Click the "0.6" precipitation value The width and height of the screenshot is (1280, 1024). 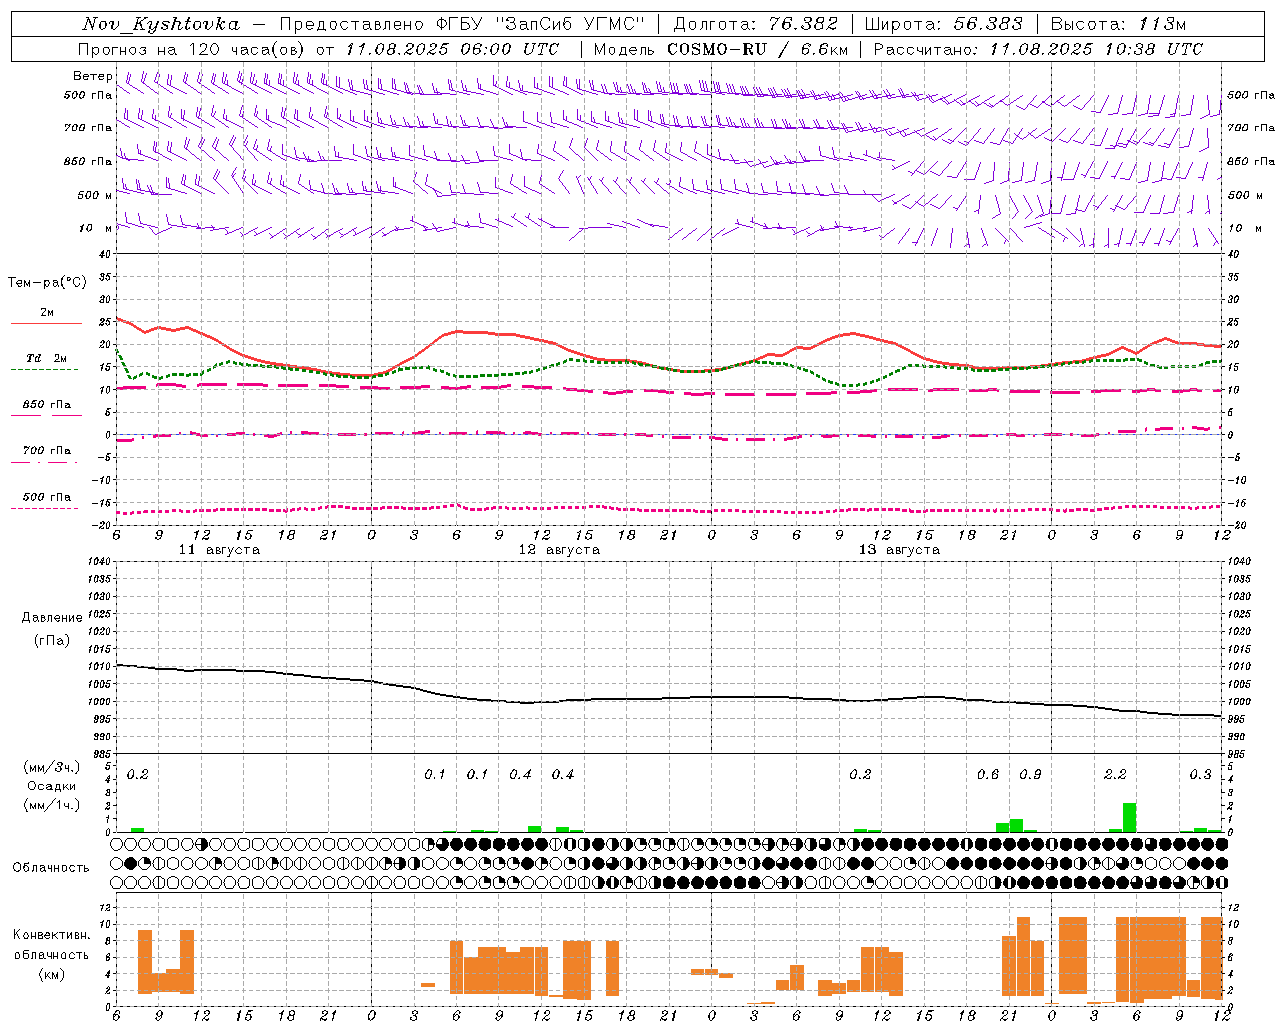988,775
